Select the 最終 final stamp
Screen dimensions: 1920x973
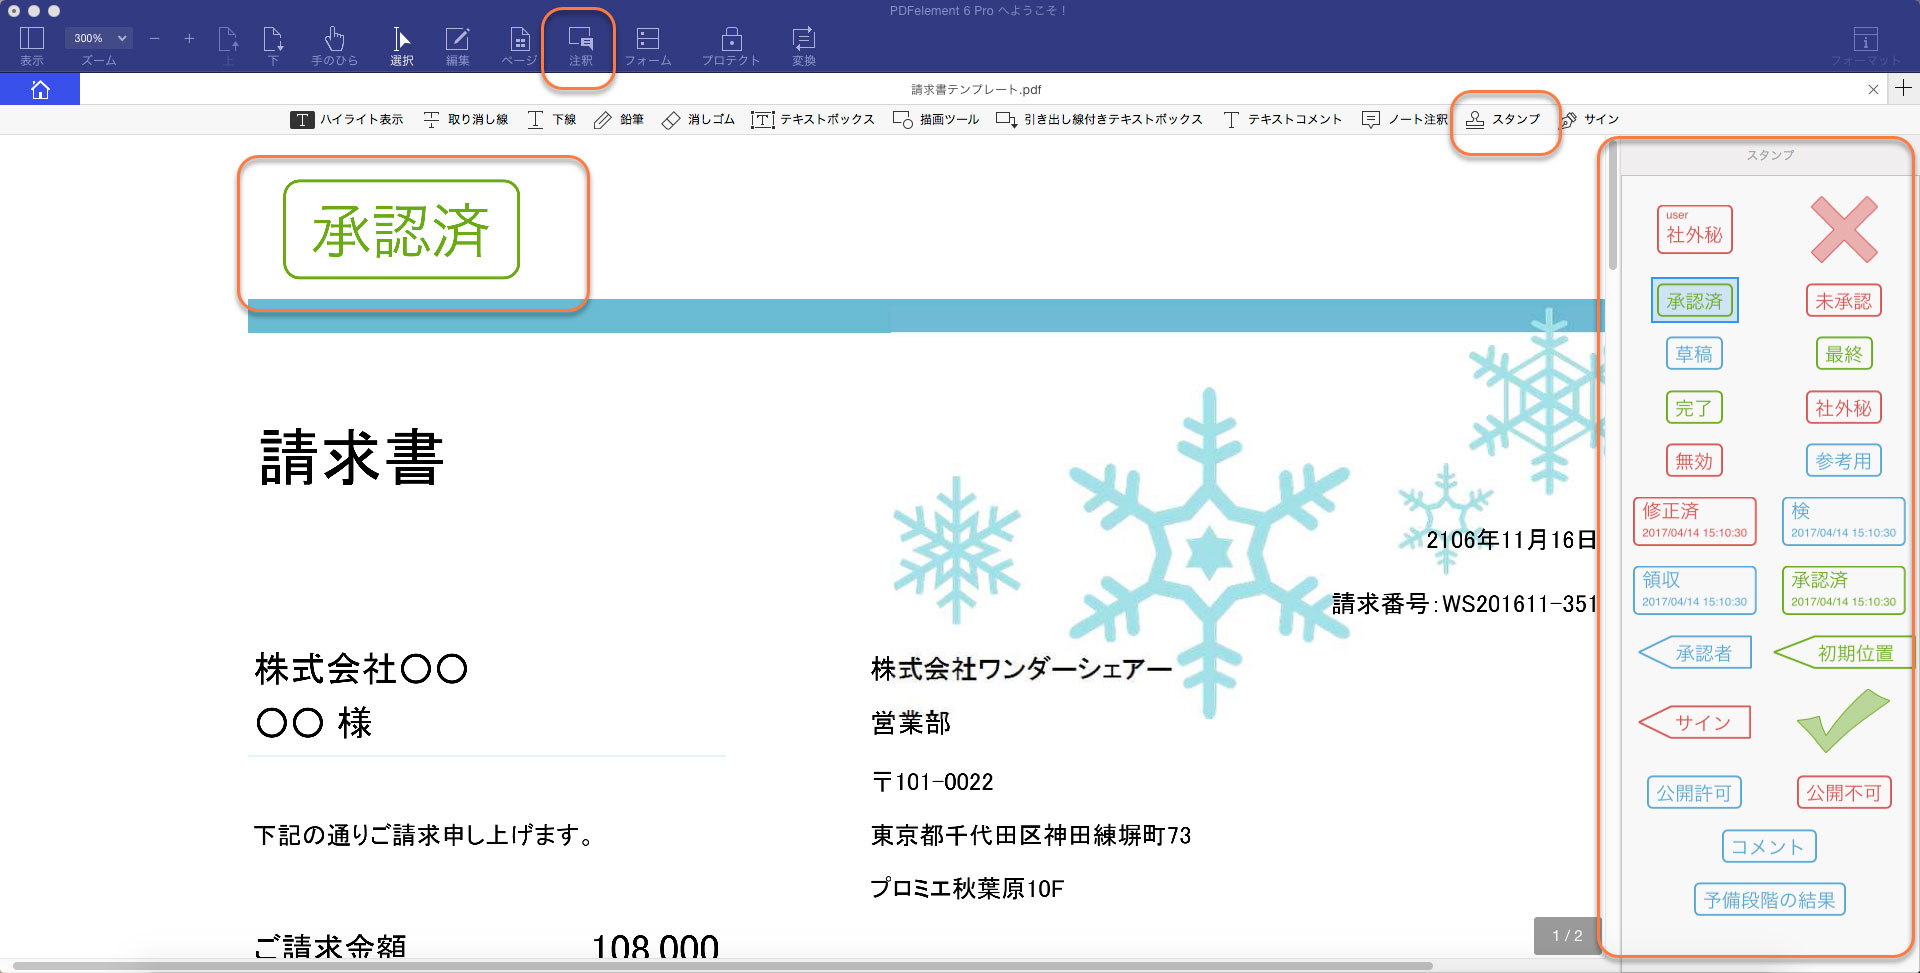click(1843, 353)
